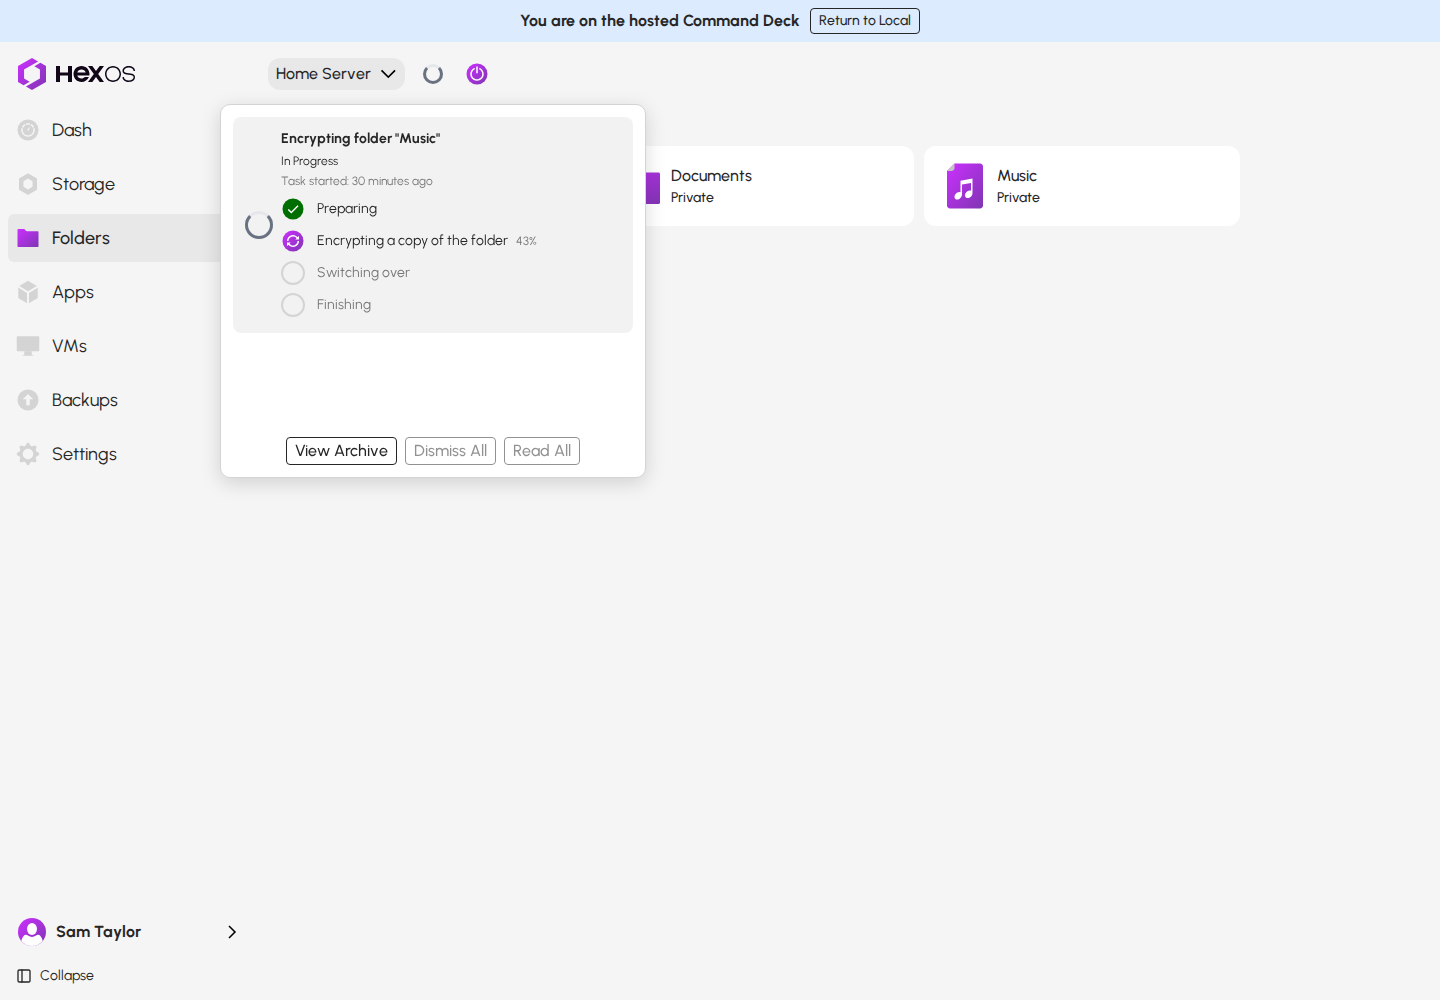
Task: Select Folders in the sidebar
Action: coord(114,238)
